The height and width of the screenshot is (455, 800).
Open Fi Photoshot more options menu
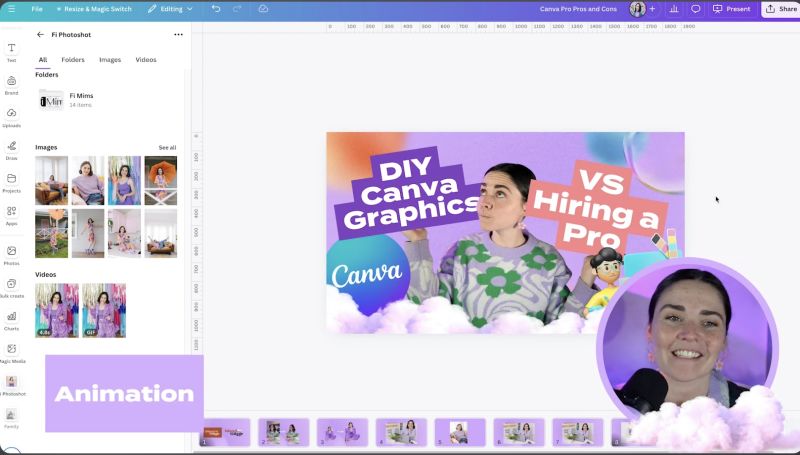(178, 35)
